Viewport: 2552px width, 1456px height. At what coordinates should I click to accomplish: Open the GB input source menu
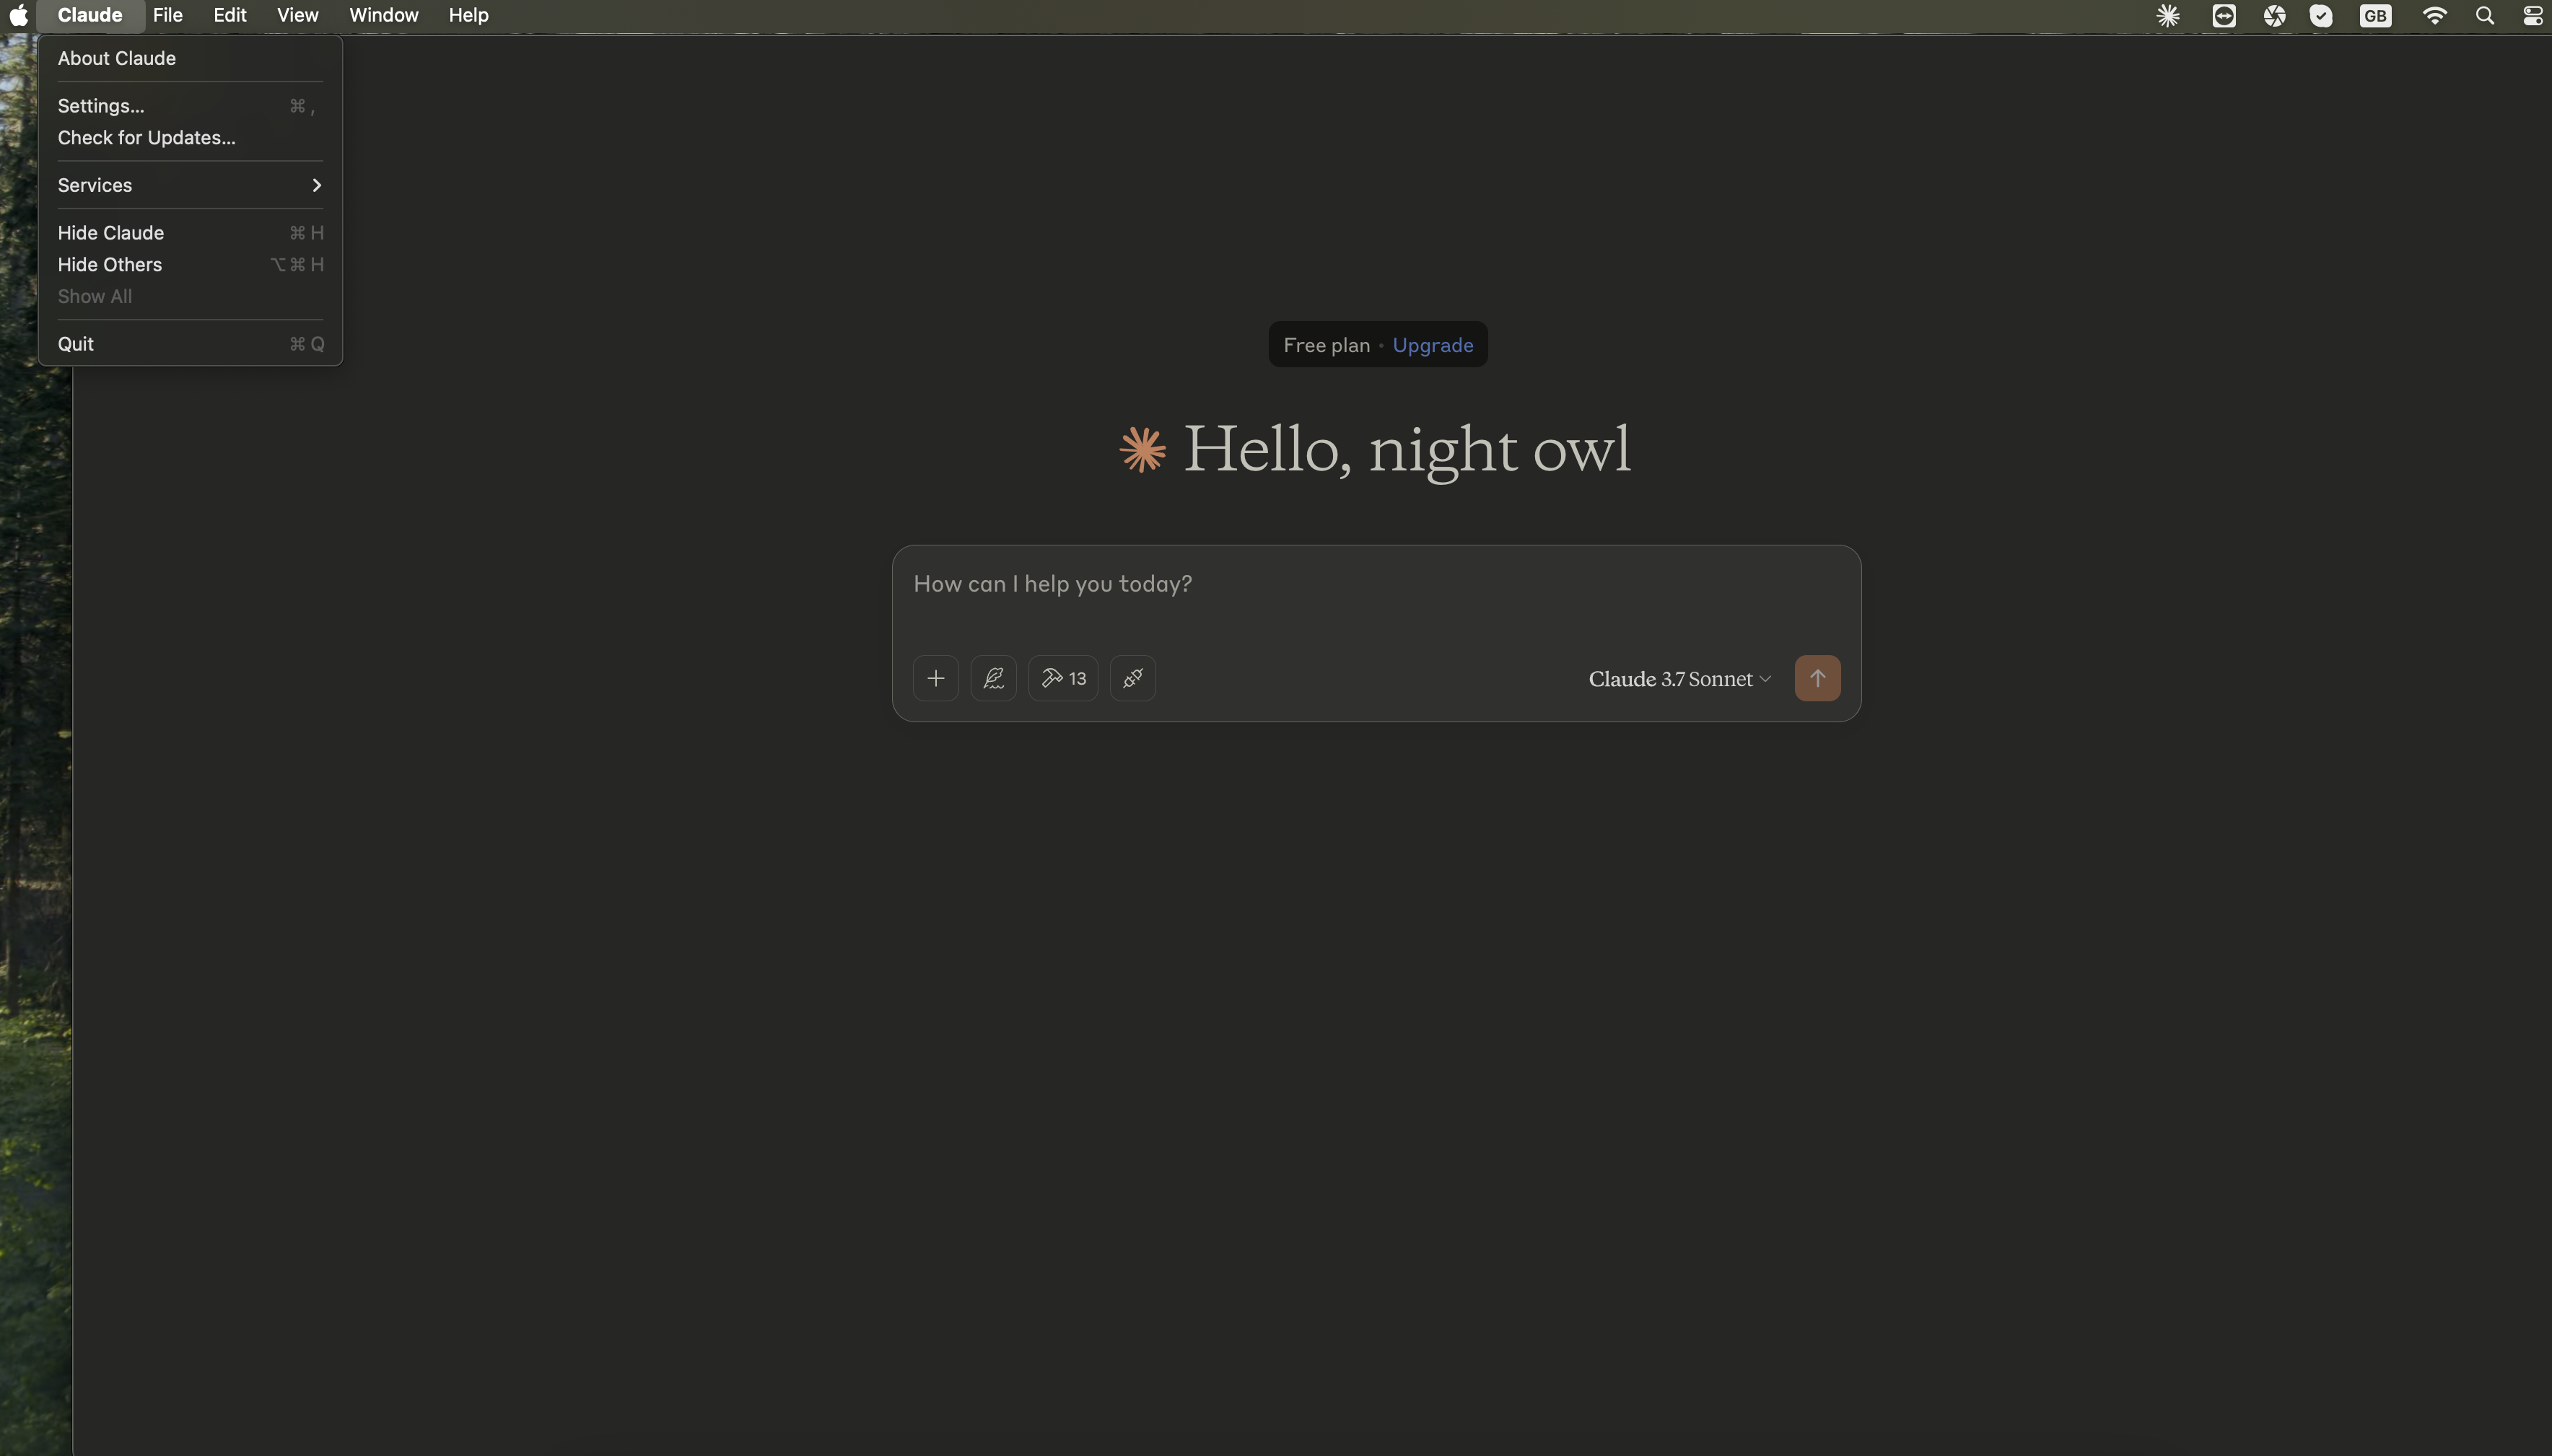(x=2375, y=15)
